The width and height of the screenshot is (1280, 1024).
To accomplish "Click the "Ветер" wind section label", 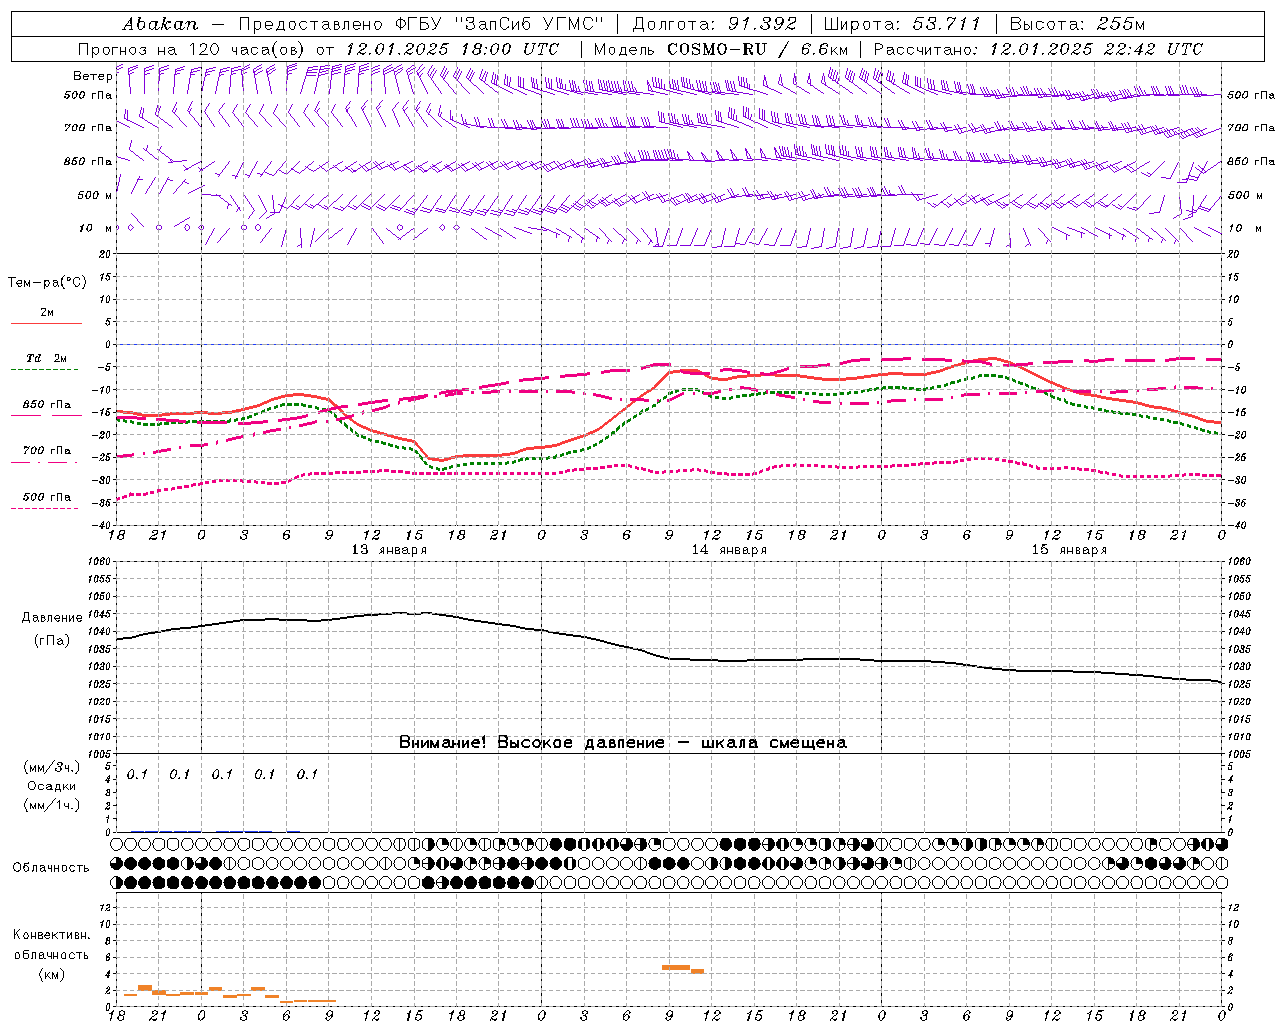I will [x=93, y=76].
